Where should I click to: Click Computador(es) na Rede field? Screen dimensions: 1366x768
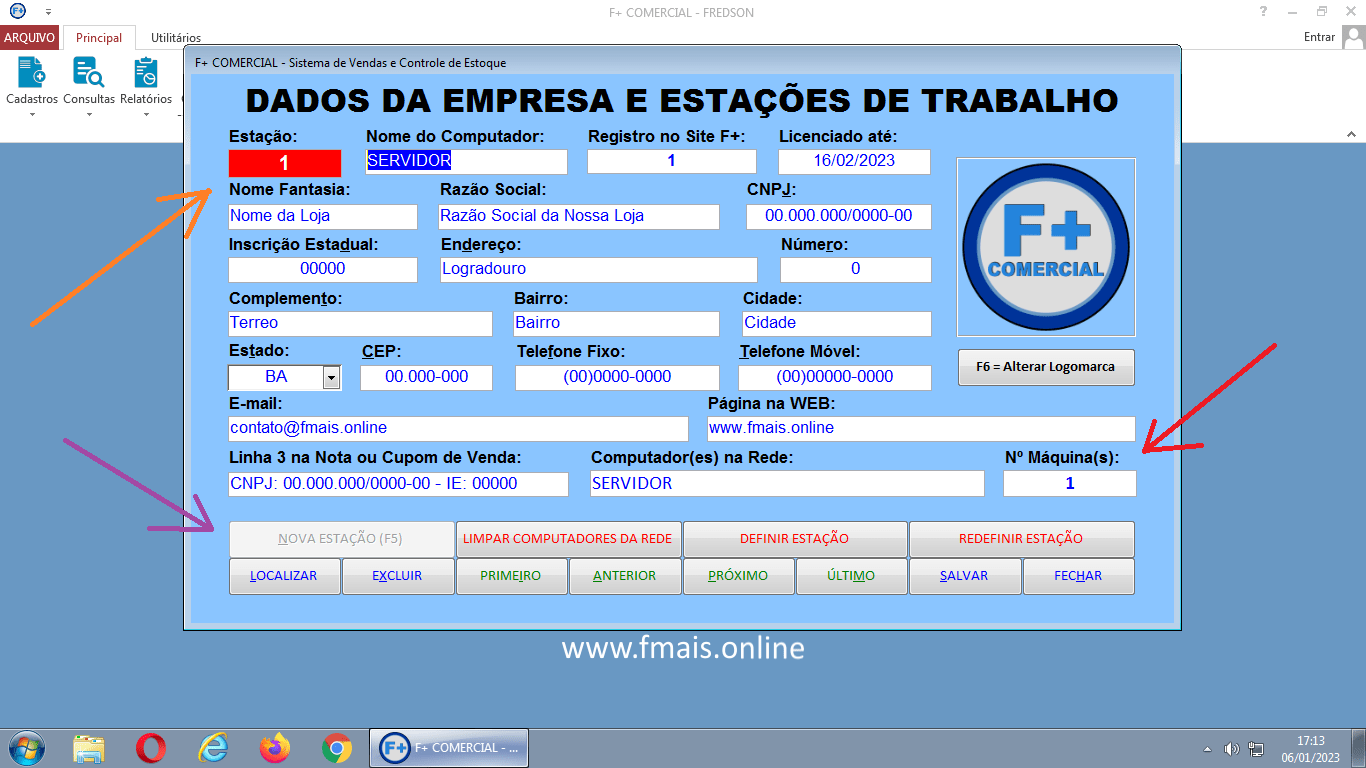tap(787, 484)
